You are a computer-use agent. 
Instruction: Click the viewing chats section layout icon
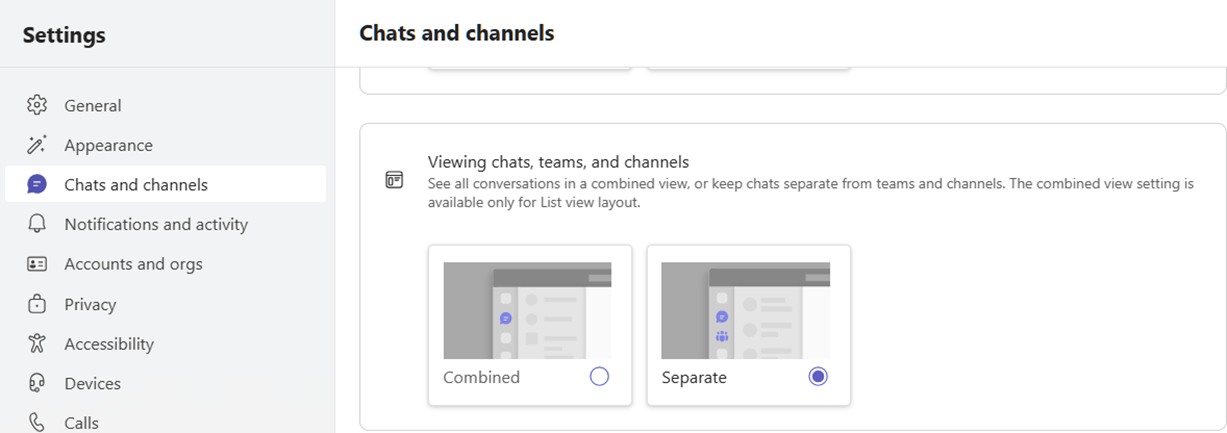[x=395, y=180]
